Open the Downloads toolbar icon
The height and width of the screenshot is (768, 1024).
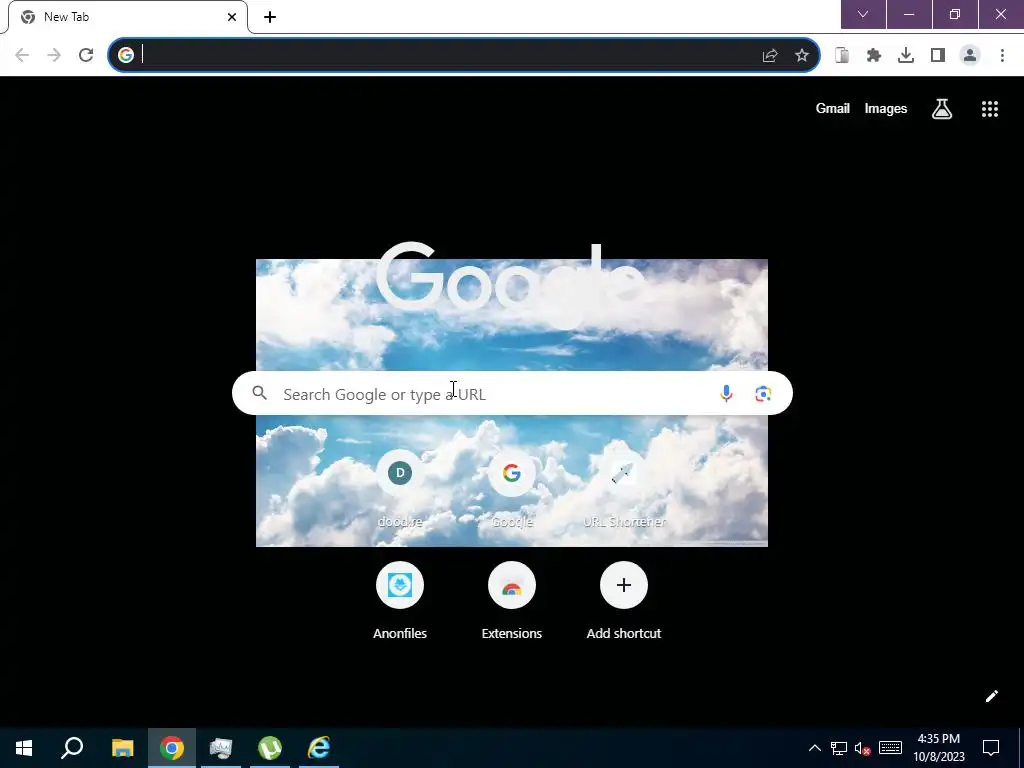[x=906, y=56]
